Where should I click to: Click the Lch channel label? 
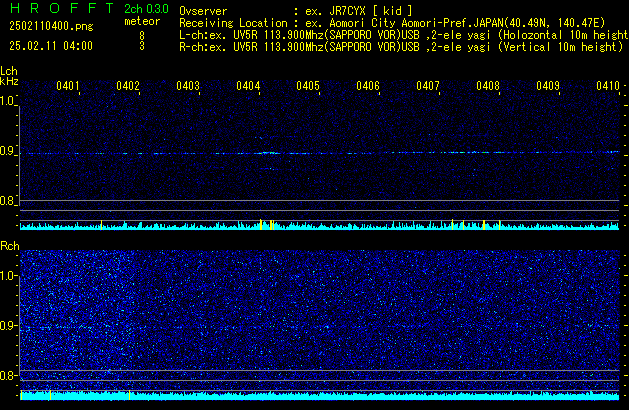tap(9, 71)
